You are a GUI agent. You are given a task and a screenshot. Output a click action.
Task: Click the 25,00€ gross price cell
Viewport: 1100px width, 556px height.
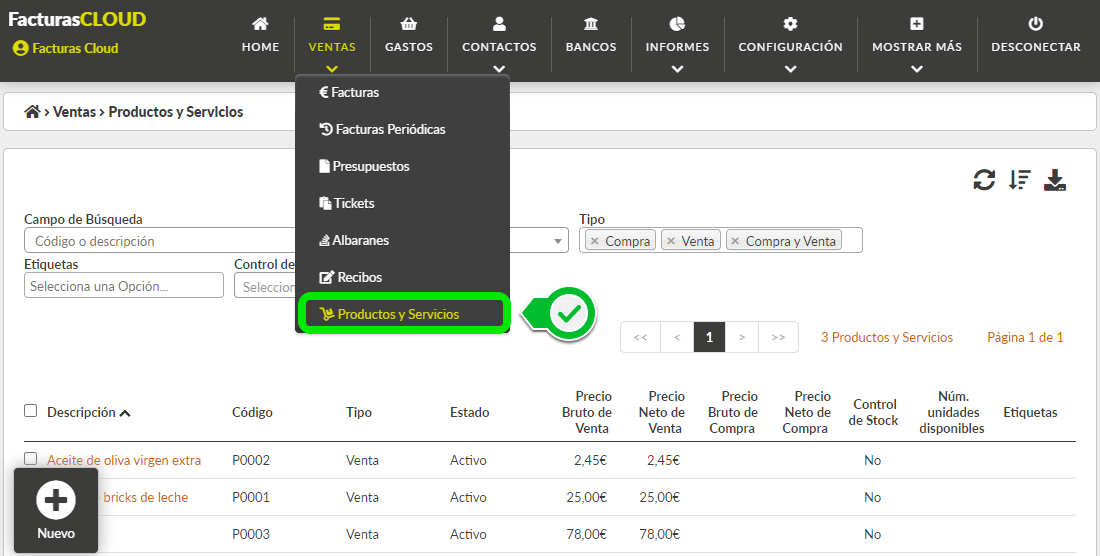coord(586,498)
